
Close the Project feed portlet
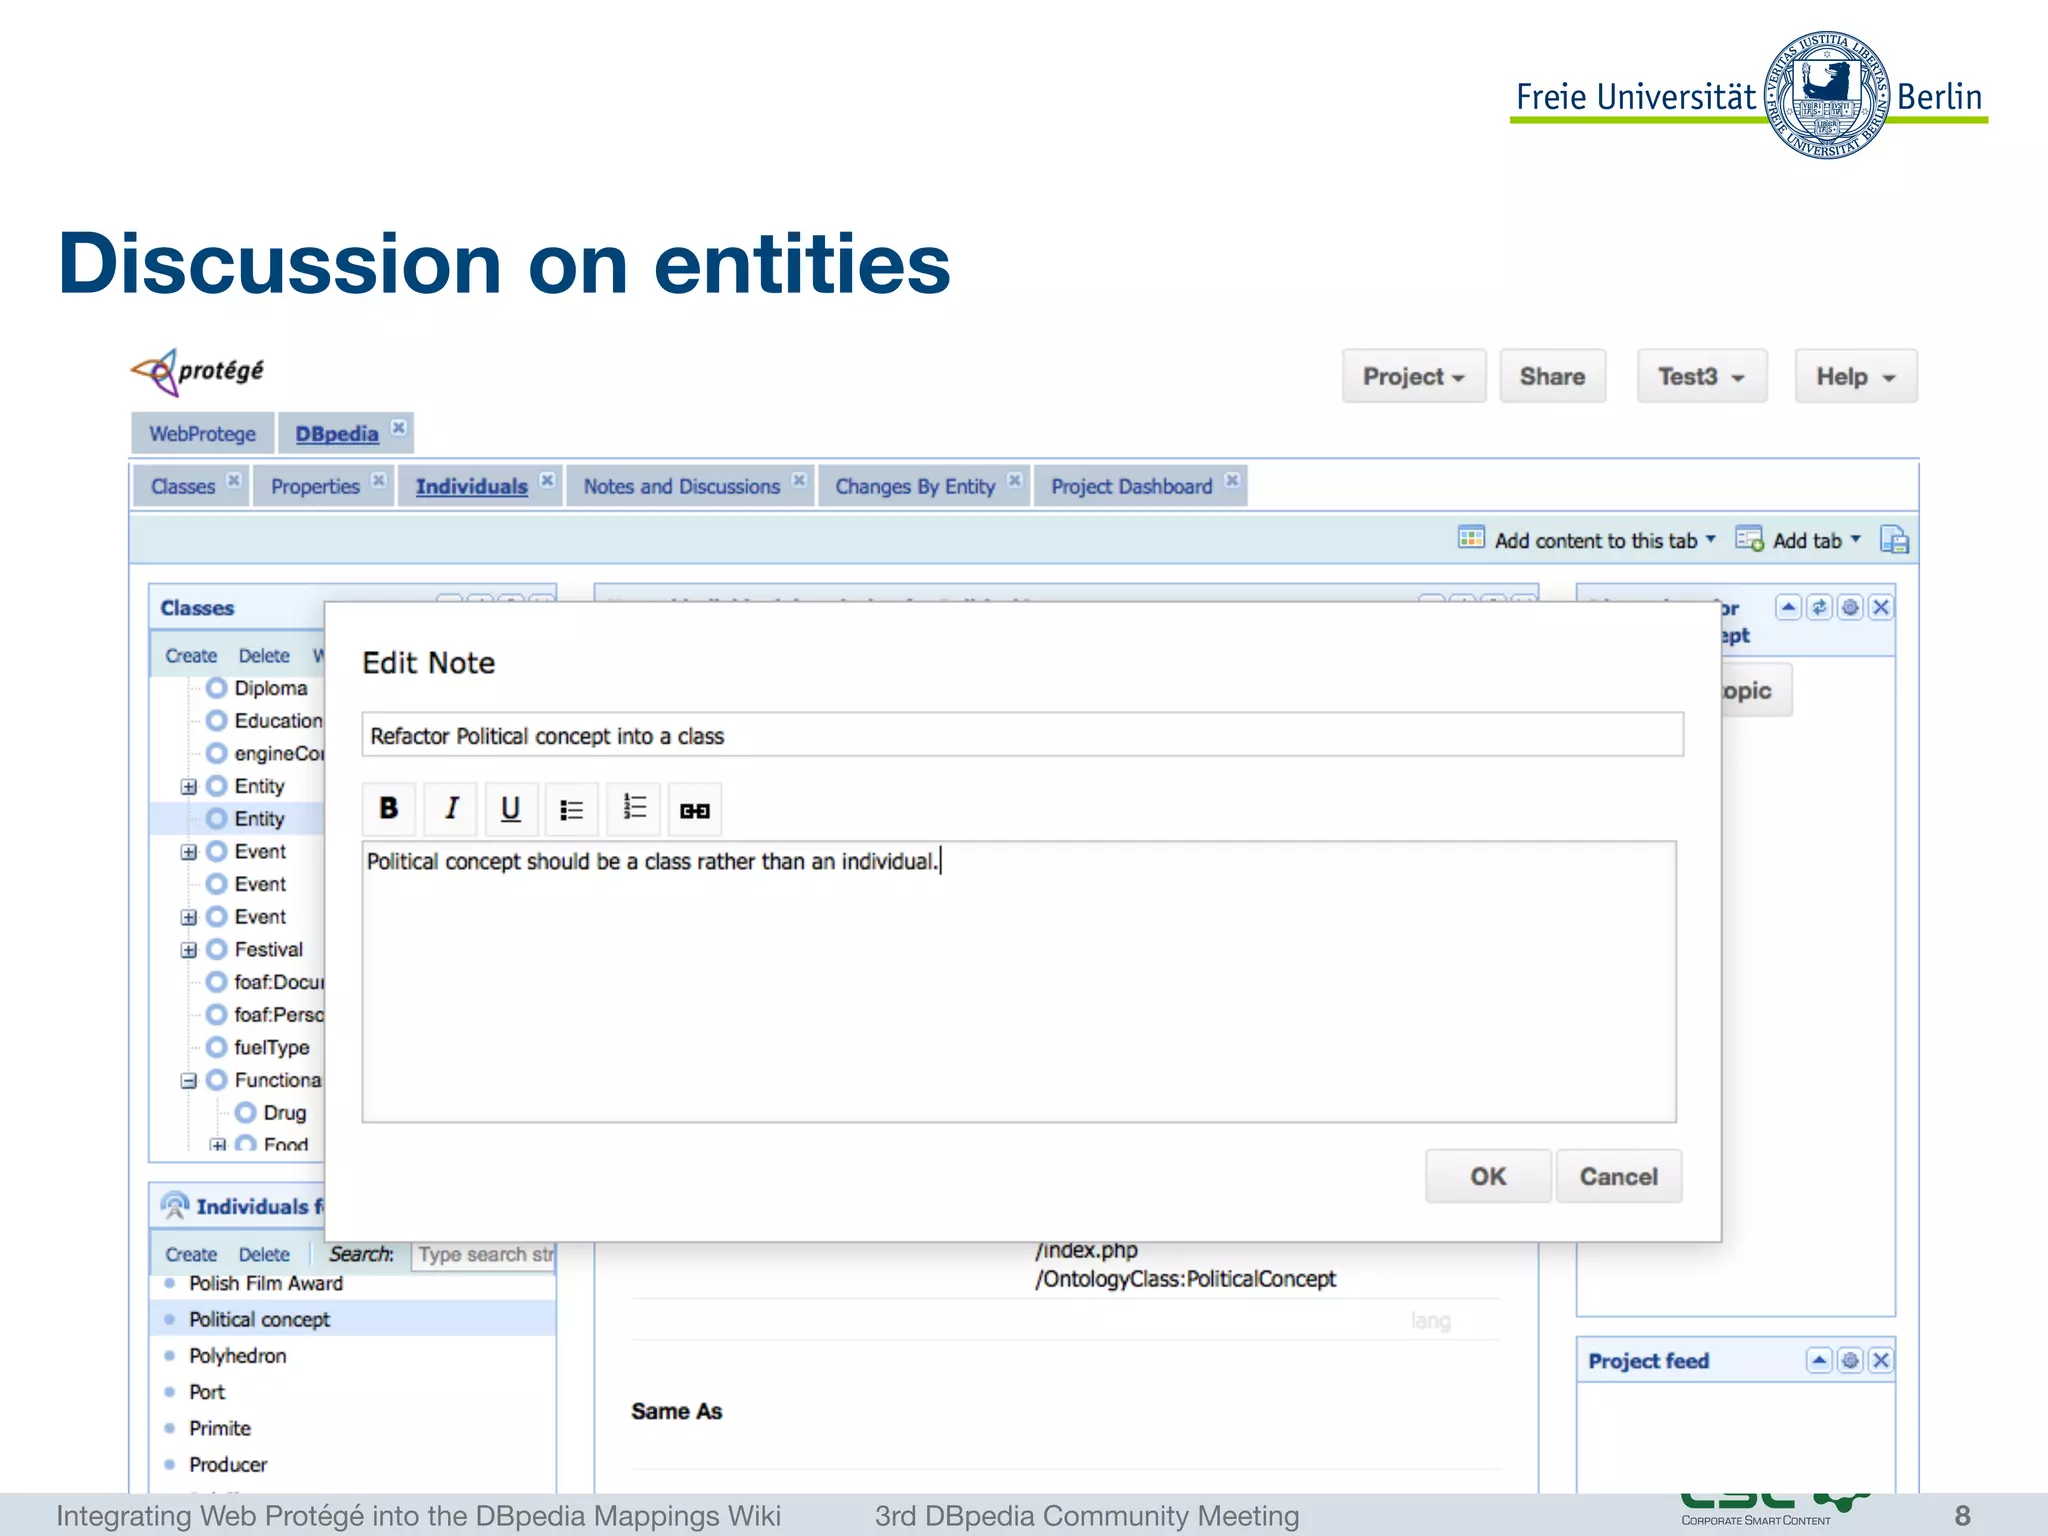[x=1881, y=1360]
